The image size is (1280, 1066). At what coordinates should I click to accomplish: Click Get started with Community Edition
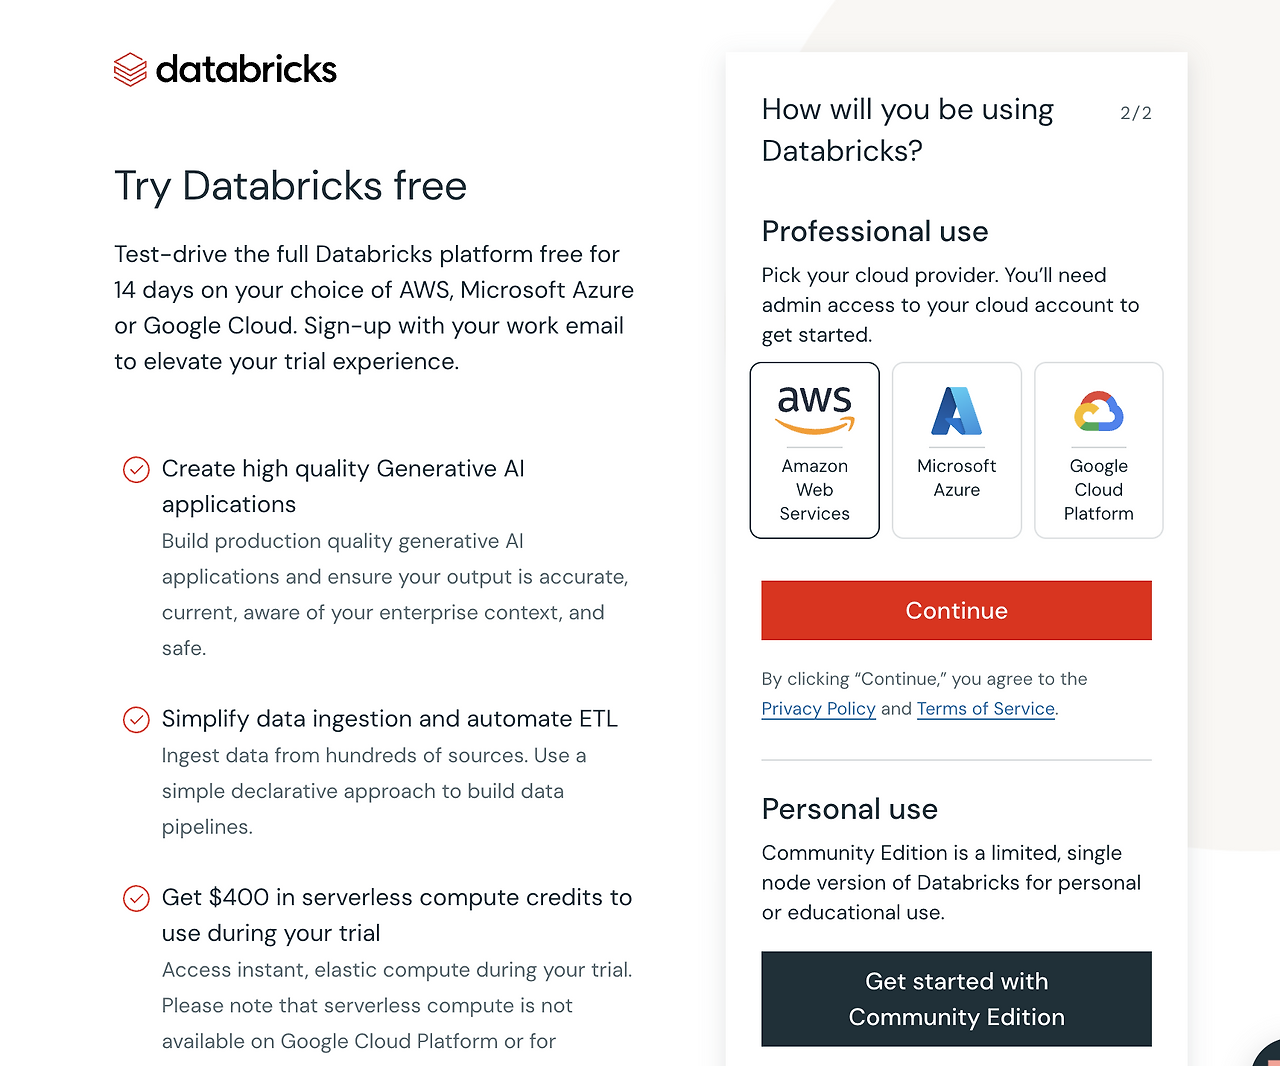tap(956, 998)
